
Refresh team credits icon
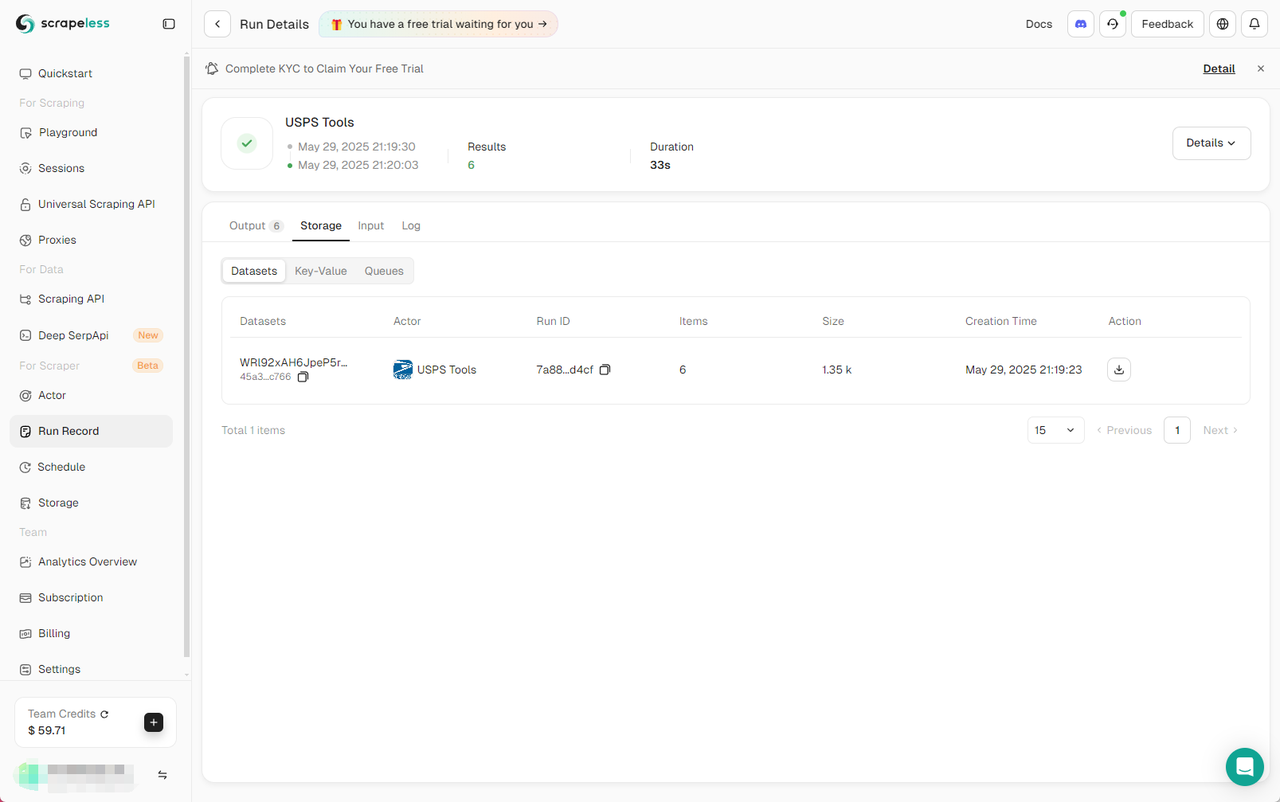point(105,714)
